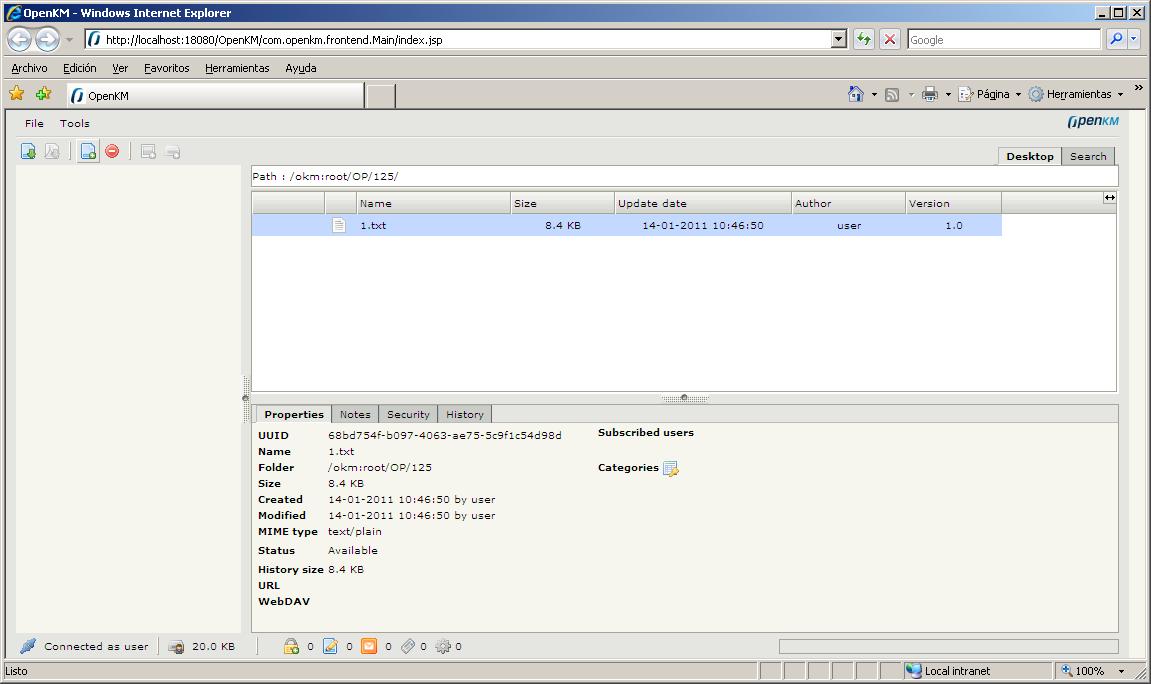Image resolution: width=1151 pixels, height=684 pixels.
Task: Click the Stop loading red X icon
Action: (890, 39)
